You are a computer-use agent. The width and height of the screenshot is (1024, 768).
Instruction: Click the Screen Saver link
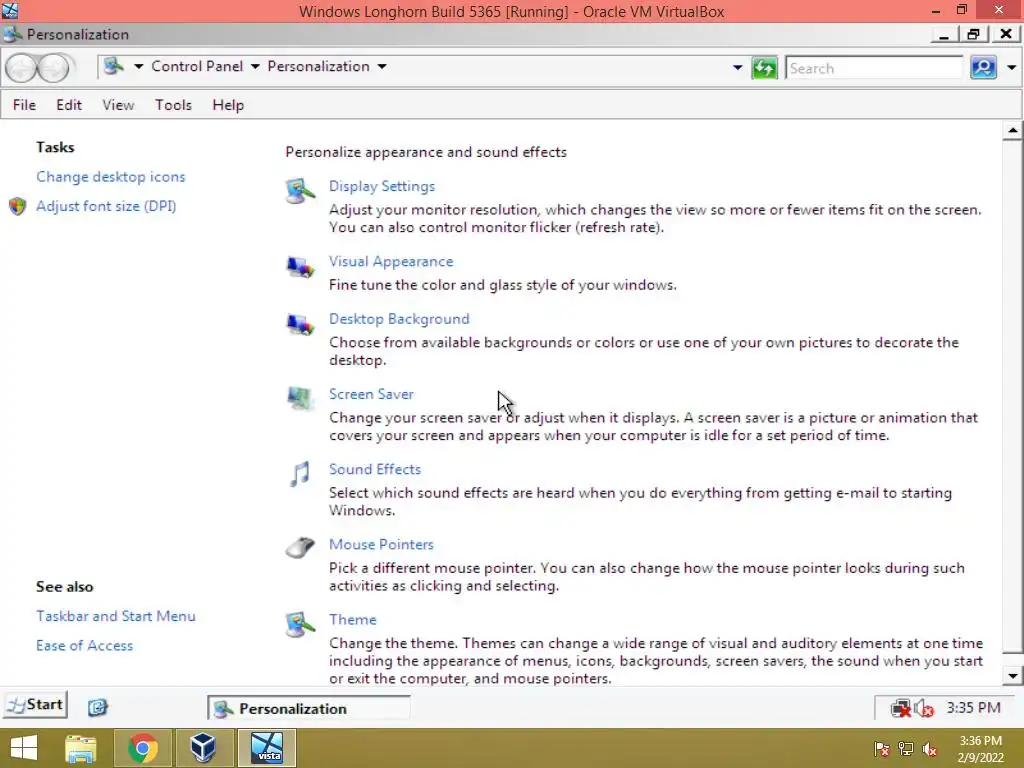click(x=371, y=394)
